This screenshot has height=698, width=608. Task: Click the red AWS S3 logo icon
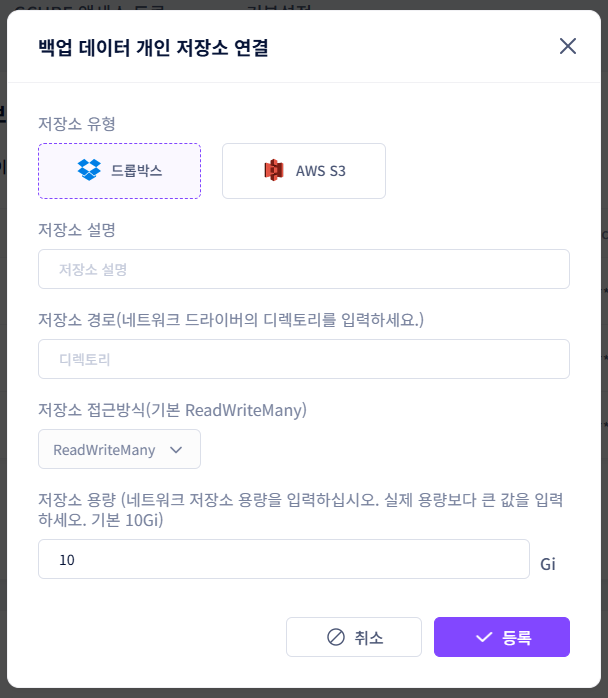coord(274,170)
